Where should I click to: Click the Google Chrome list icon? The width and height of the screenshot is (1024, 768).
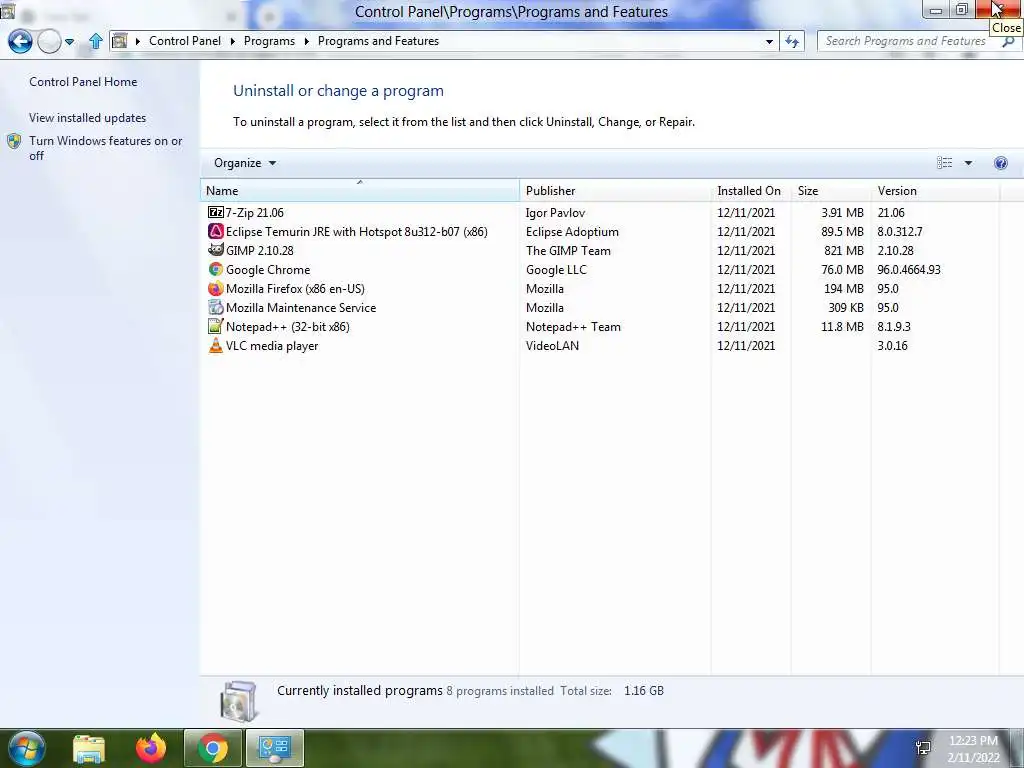click(x=216, y=269)
